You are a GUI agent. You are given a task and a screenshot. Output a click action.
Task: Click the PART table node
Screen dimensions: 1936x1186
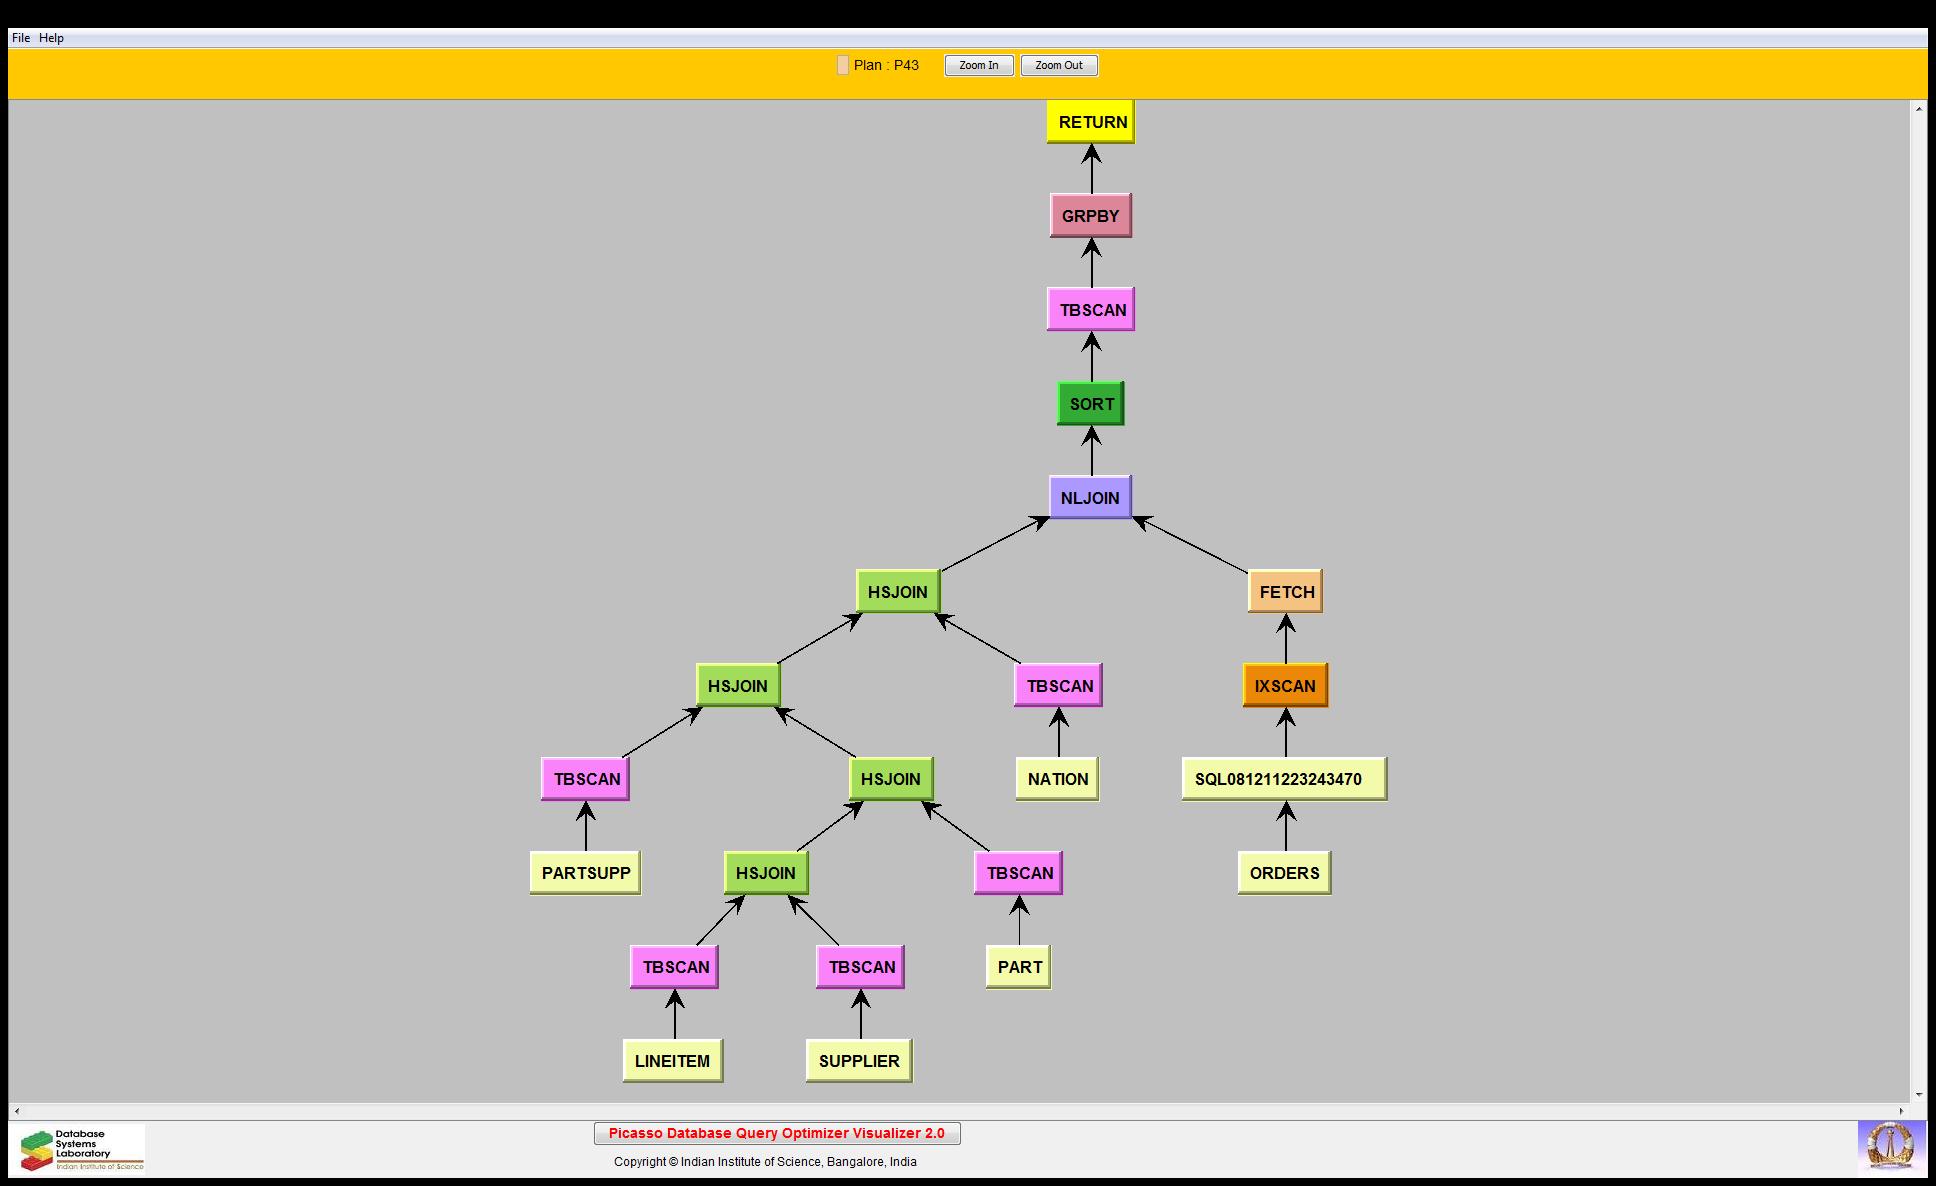pyautogui.click(x=1018, y=967)
